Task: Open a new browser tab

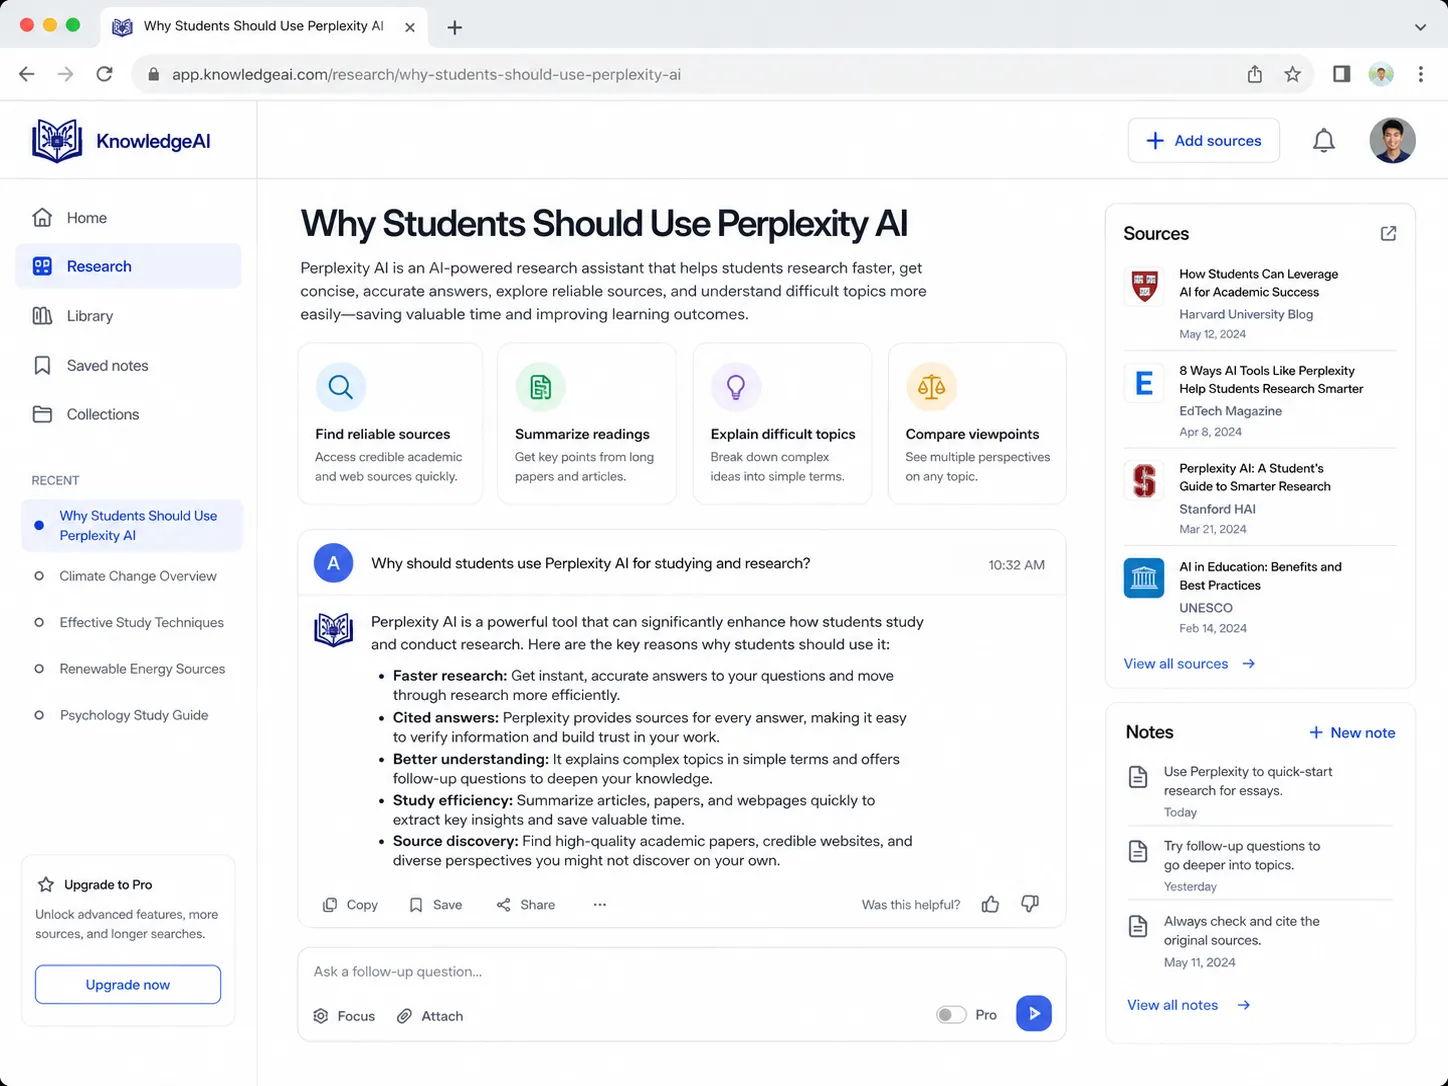Action: (454, 27)
